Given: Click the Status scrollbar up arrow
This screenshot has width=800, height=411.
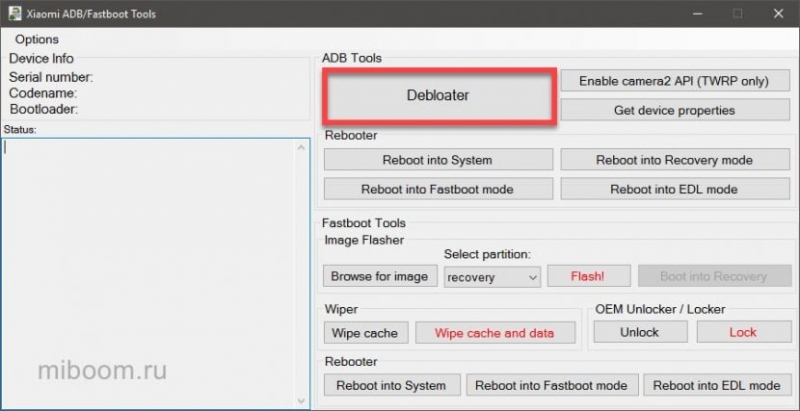Looking at the screenshot, I should [301, 148].
